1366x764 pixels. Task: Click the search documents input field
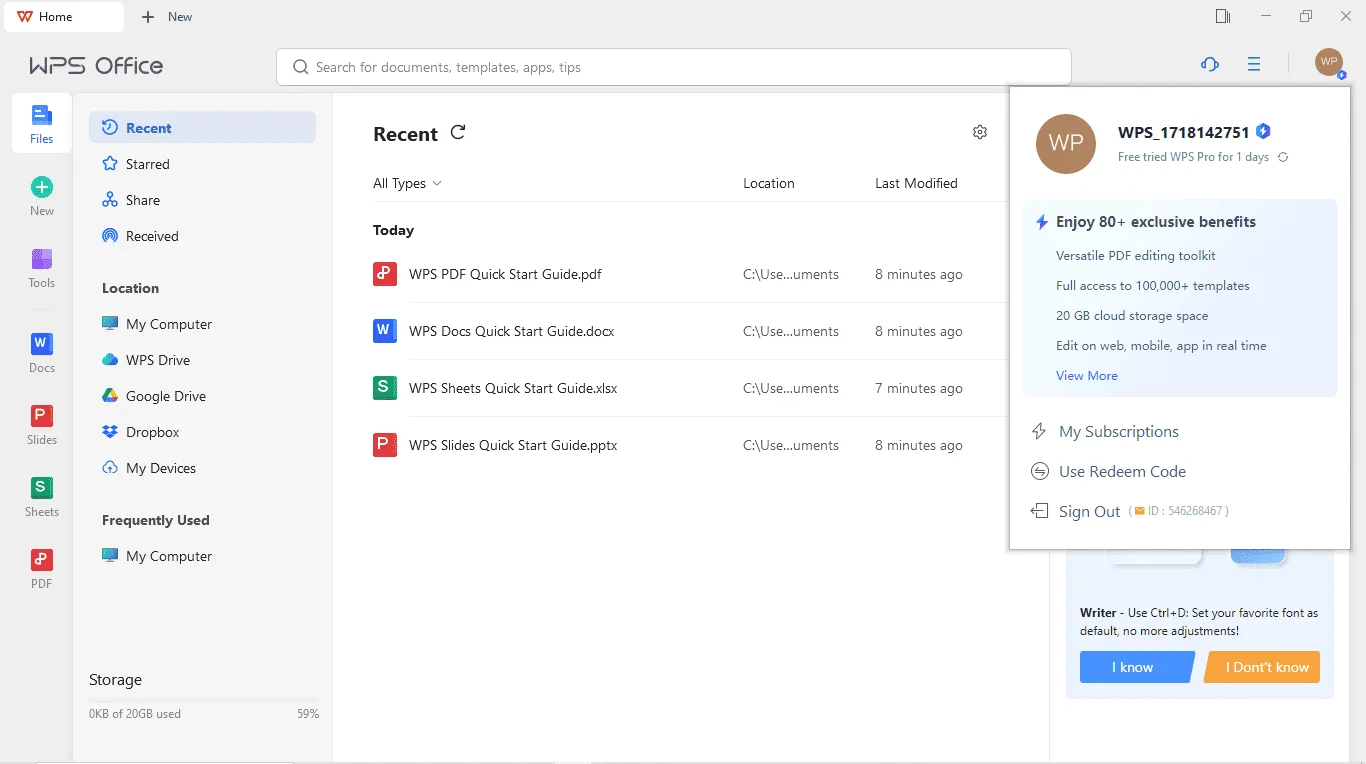(x=673, y=67)
